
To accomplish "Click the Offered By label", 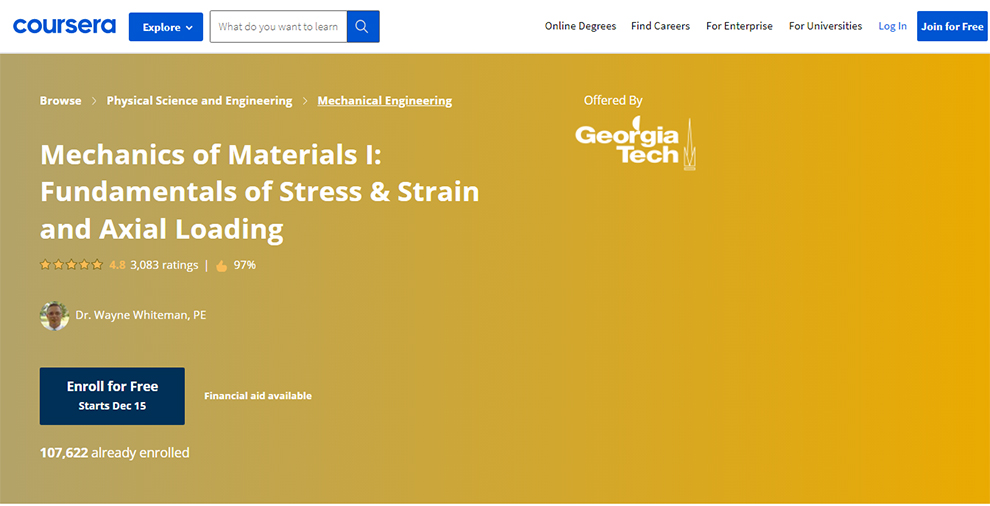I will [613, 100].
